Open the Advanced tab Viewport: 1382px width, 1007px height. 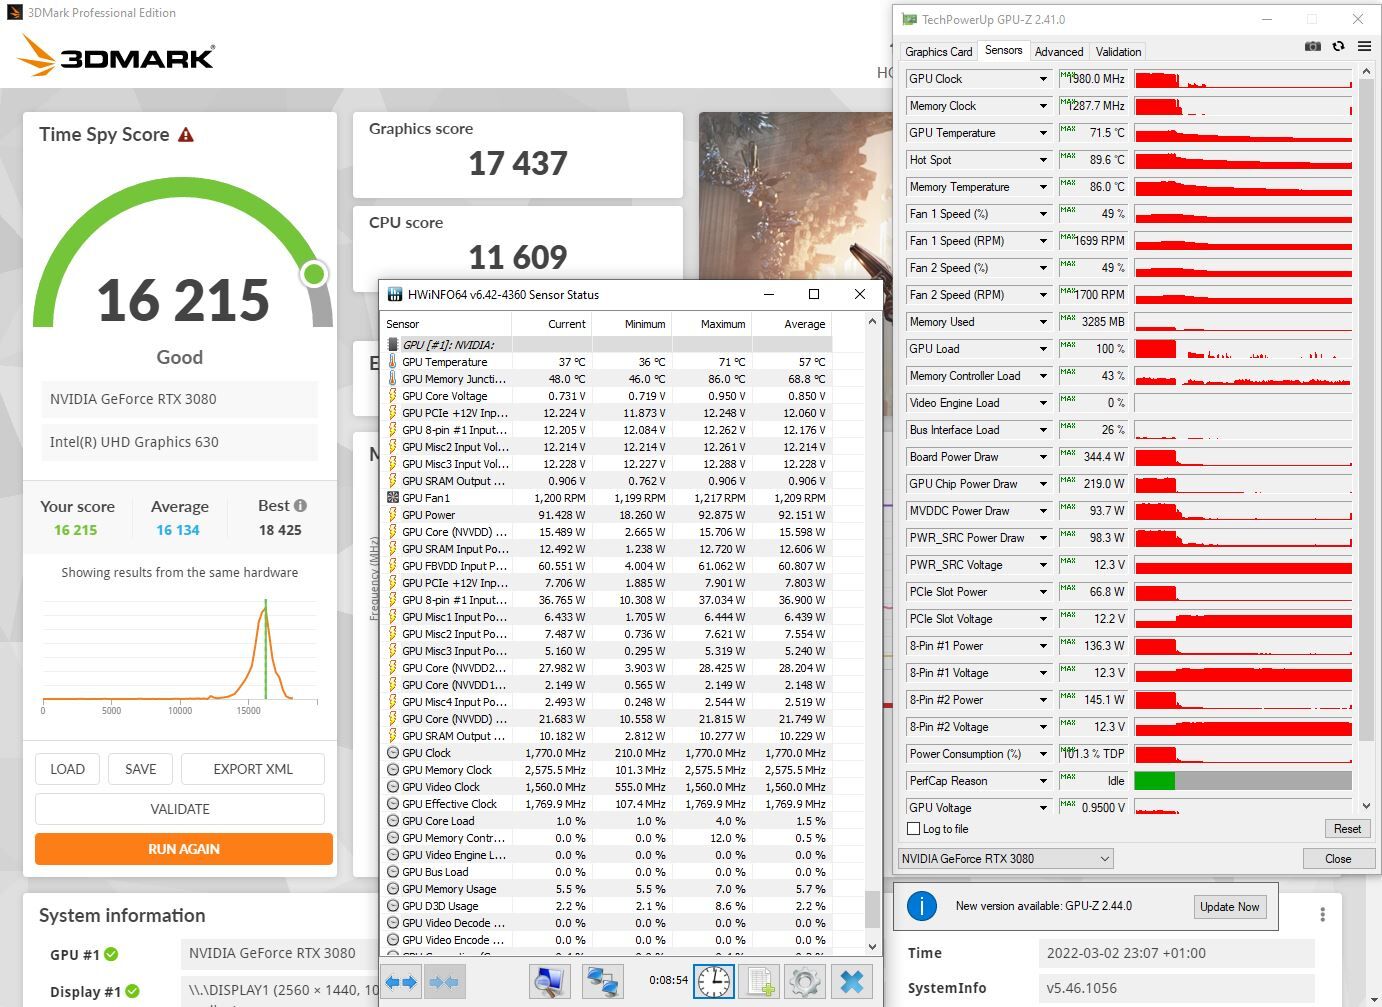point(1059,52)
